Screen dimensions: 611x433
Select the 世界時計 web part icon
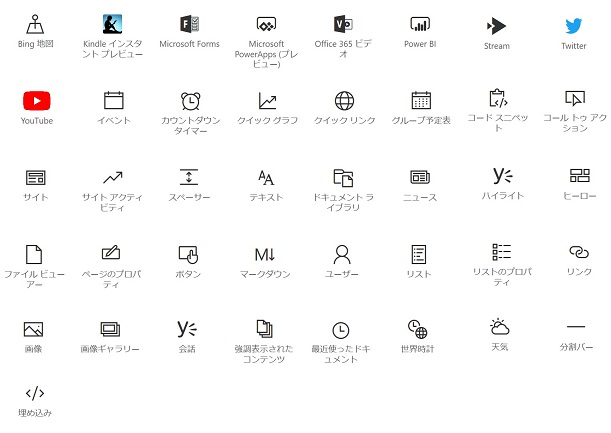(x=417, y=329)
